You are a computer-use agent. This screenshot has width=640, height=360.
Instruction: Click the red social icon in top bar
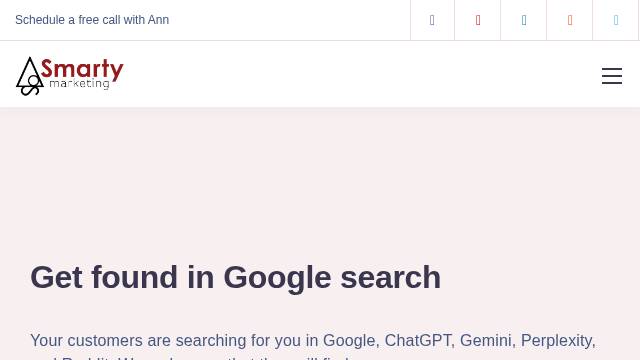(478, 20)
